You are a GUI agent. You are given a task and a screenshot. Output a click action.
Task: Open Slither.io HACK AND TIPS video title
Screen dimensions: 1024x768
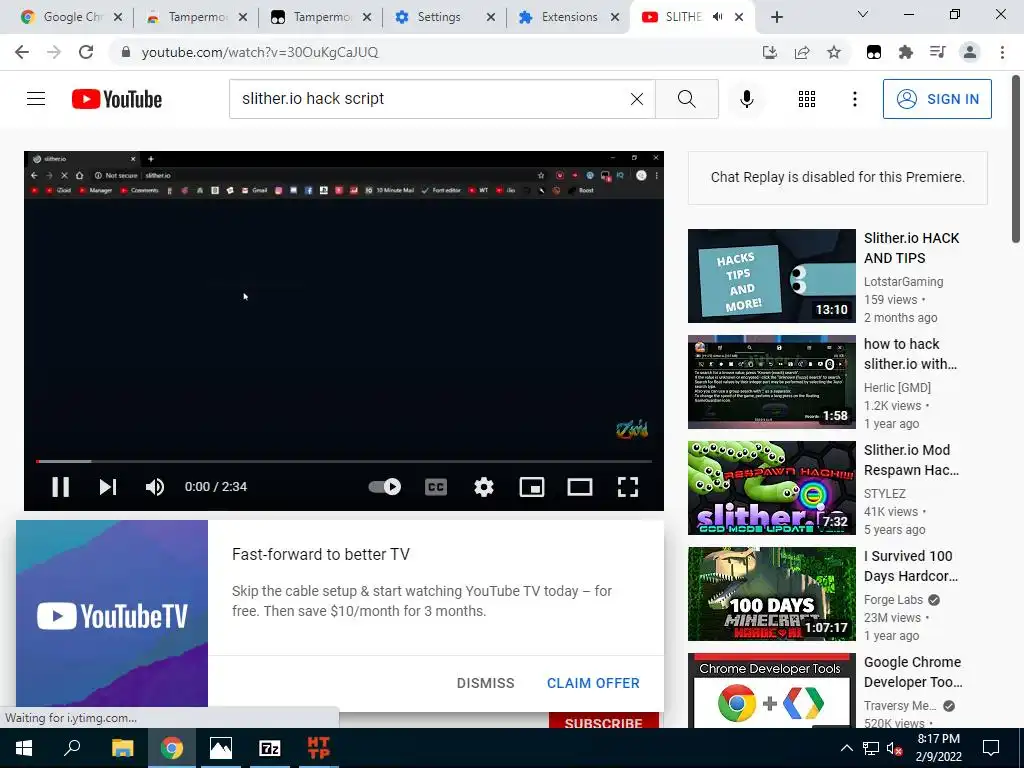click(911, 248)
